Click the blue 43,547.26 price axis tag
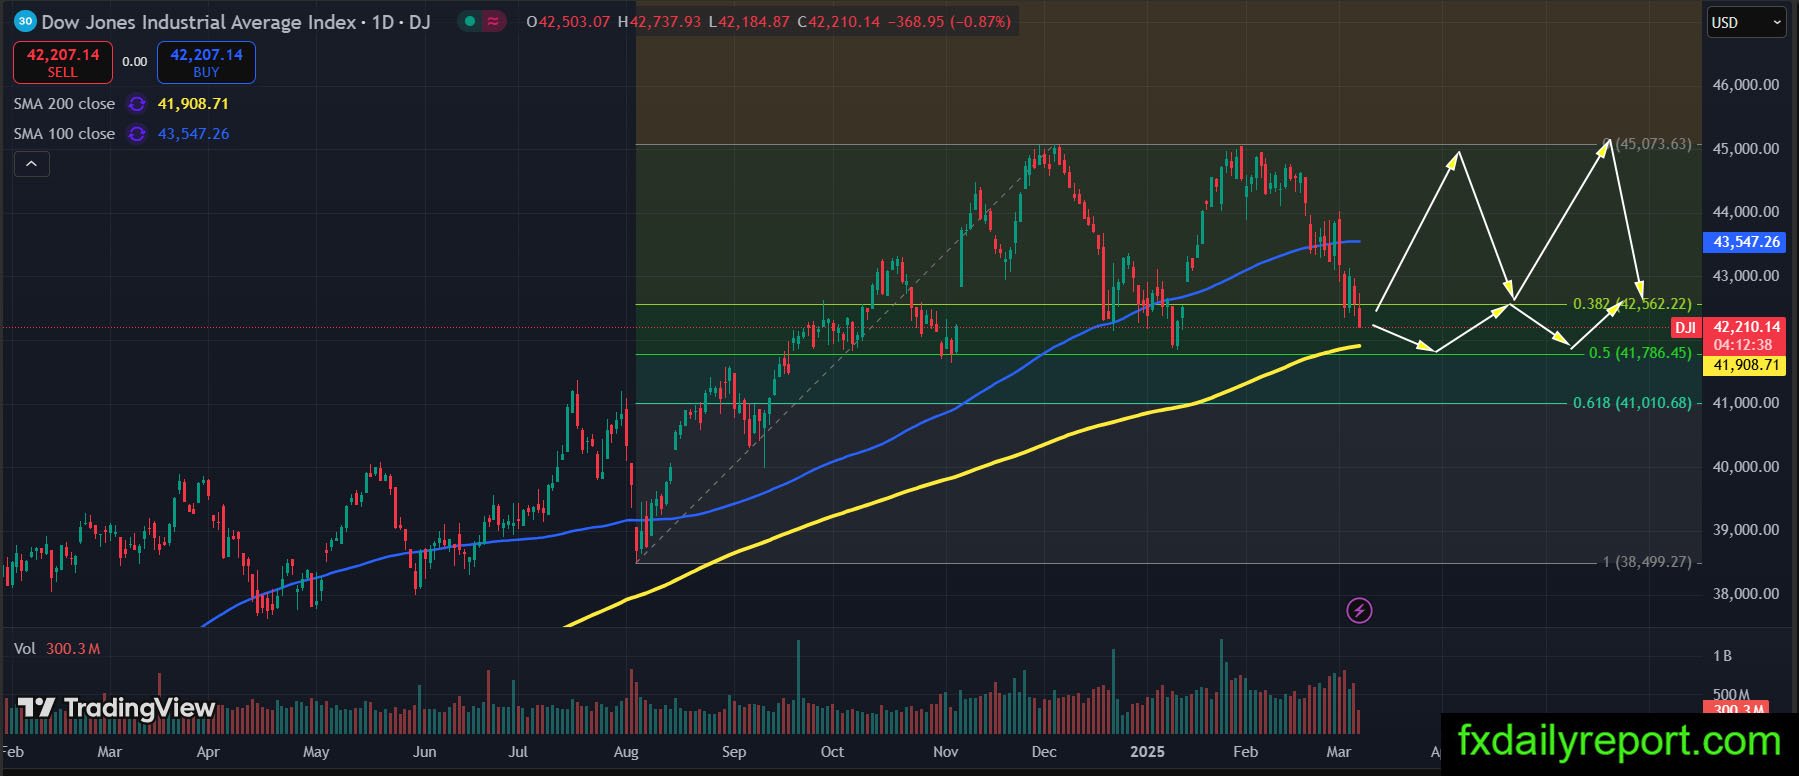Screen dimensions: 1799x776 (x=1745, y=242)
